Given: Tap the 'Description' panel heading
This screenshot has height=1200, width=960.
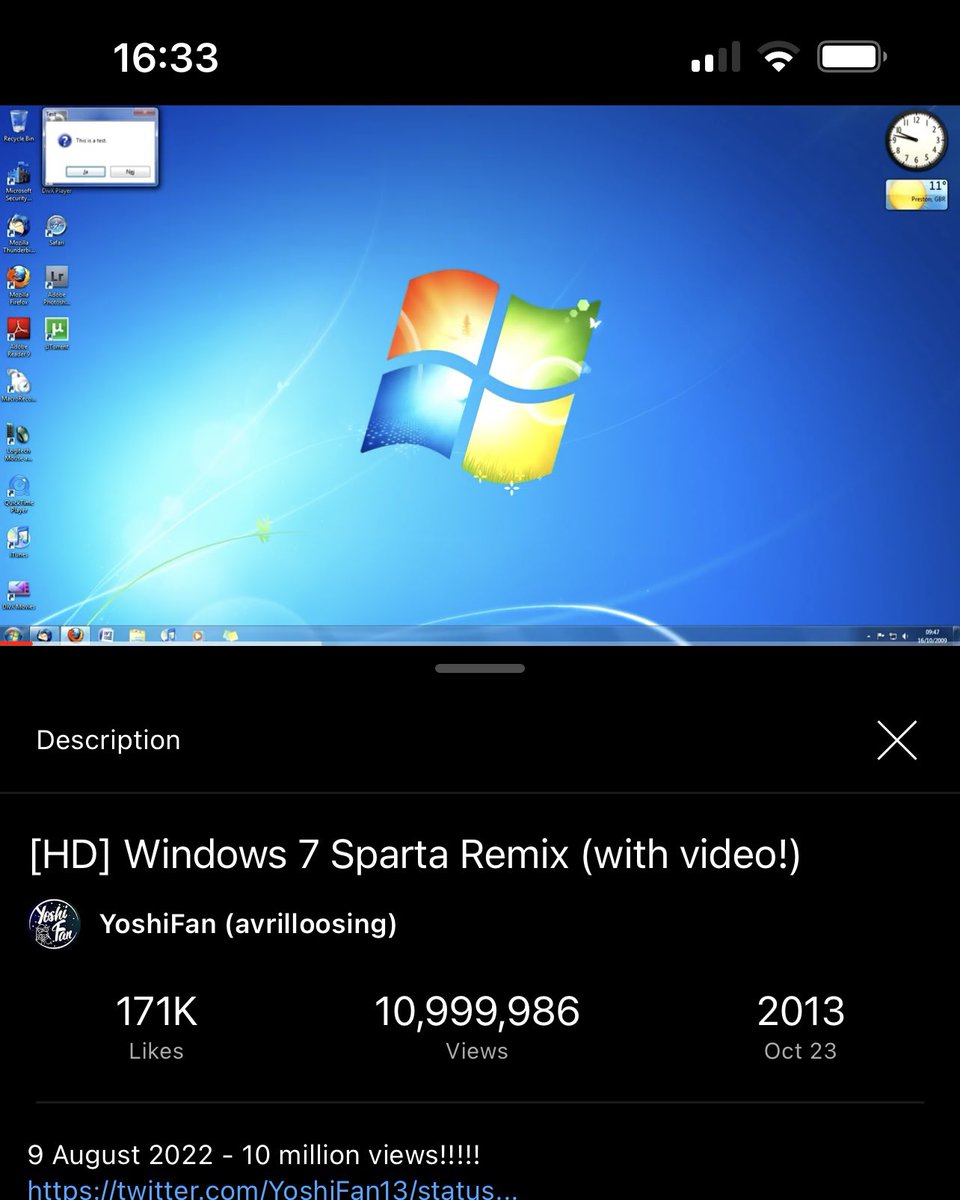Looking at the screenshot, I should coord(108,740).
